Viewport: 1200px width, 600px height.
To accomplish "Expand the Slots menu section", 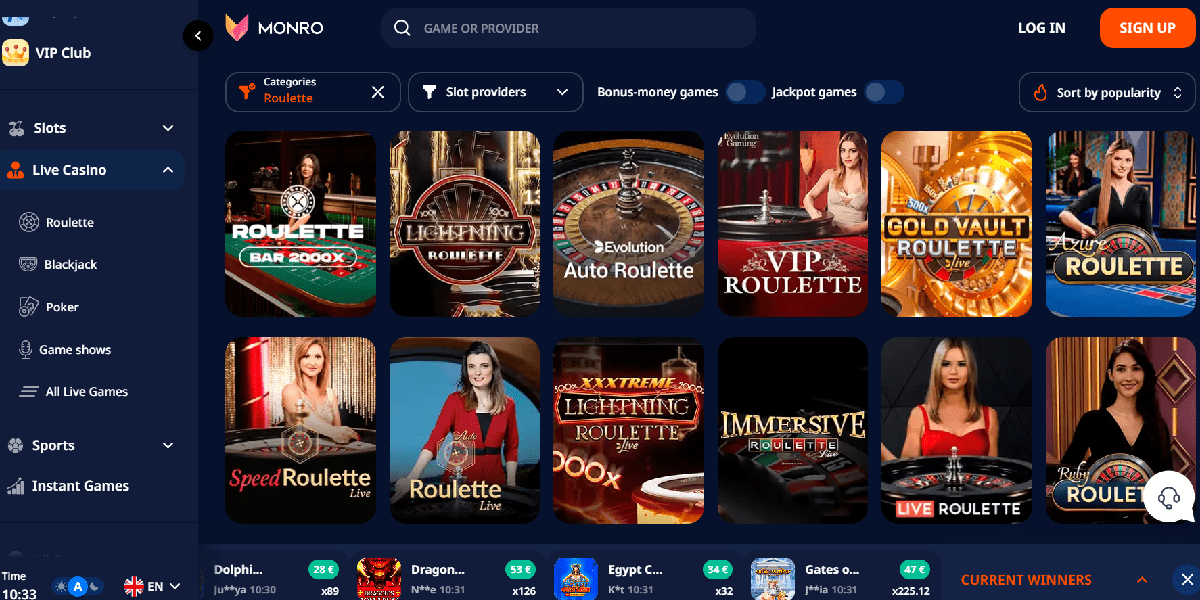I will [x=92, y=128].
